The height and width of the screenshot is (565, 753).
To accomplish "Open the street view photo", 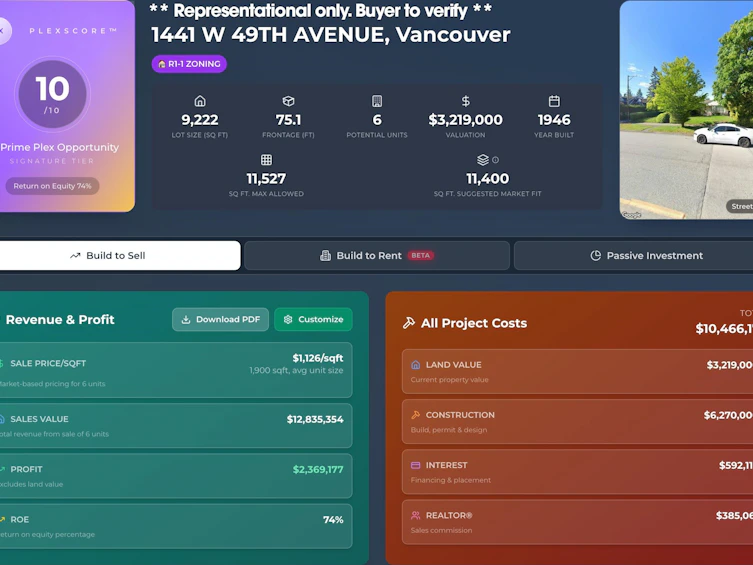I will (686, 110).
